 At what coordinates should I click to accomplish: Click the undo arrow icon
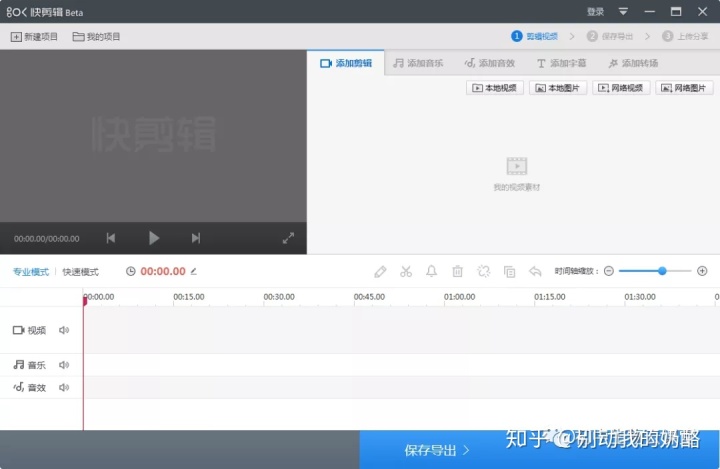[535, 271]
